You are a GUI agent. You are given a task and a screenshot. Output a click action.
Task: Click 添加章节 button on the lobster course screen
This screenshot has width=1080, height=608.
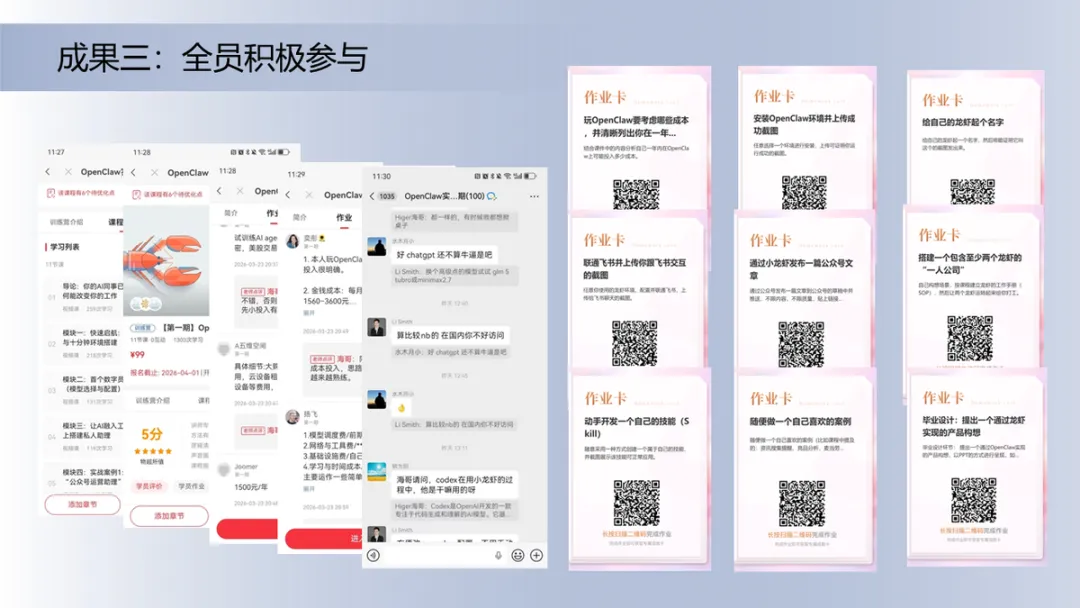pyautogui.click(x=169, y=516)
